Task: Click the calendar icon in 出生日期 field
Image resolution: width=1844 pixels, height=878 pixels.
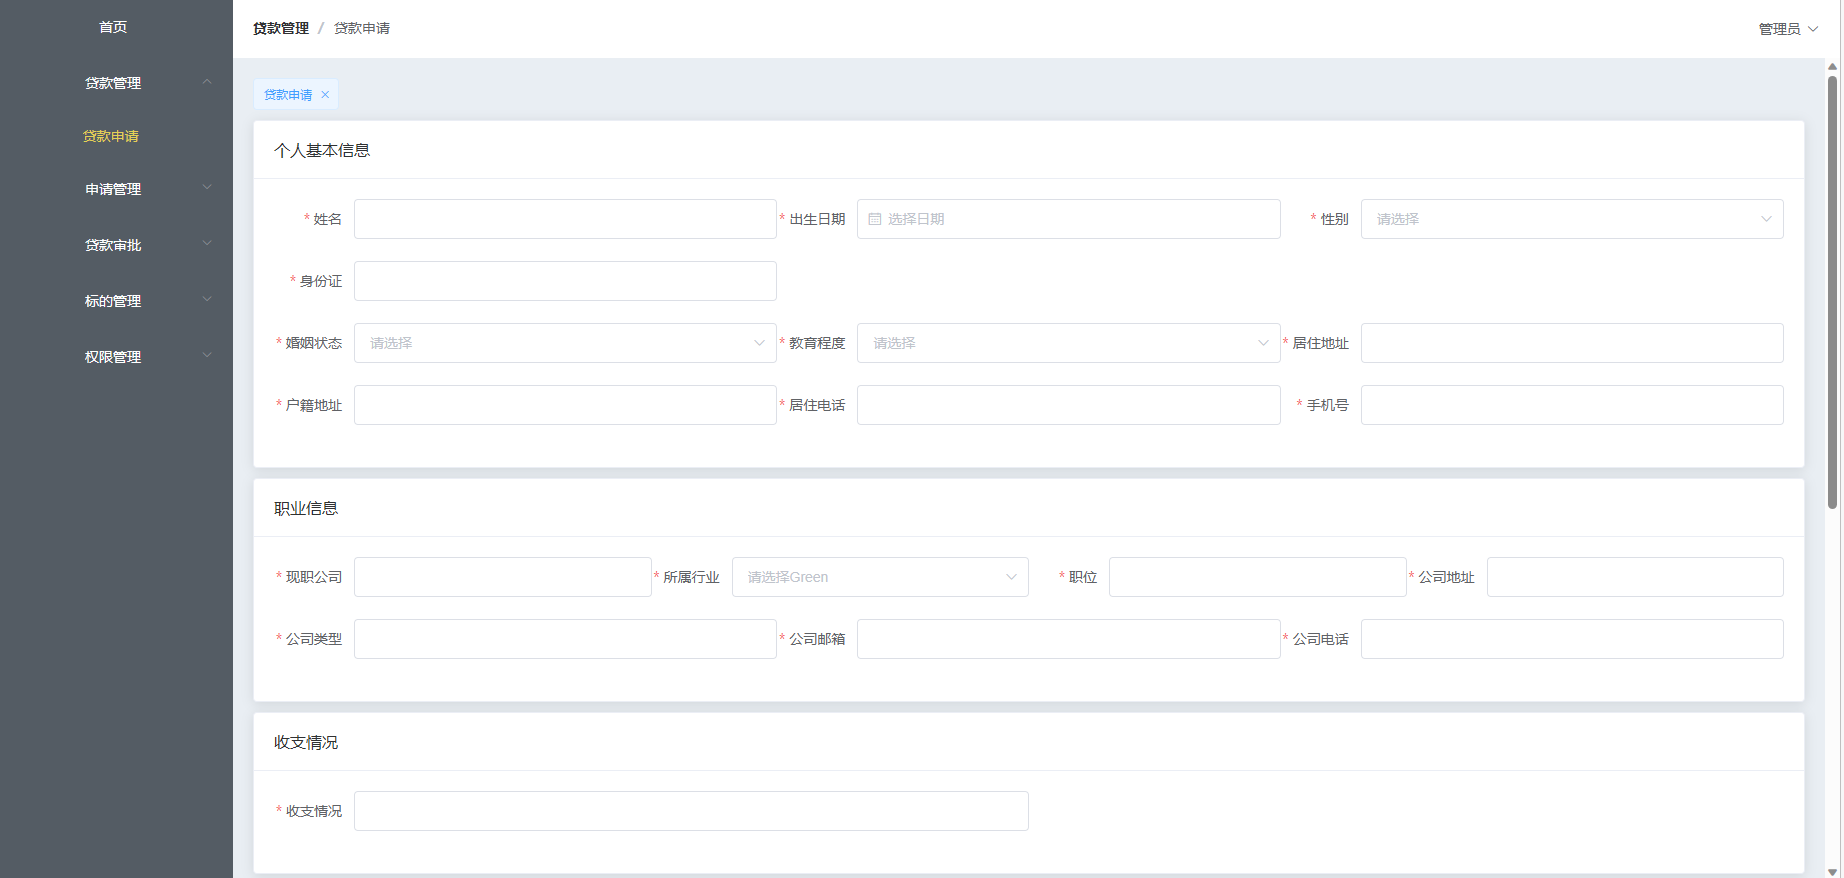Action: click(x=875, y=219)
